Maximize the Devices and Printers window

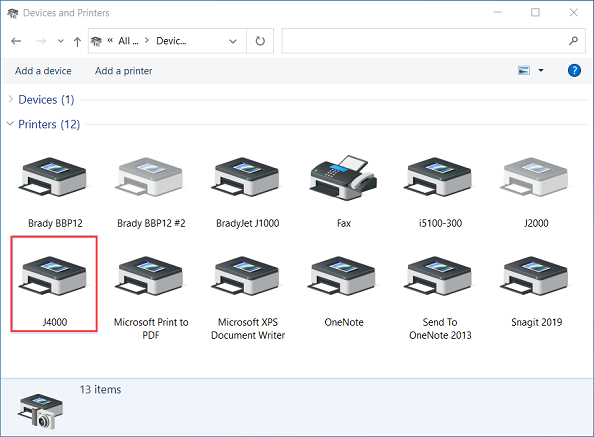point(535,12)
